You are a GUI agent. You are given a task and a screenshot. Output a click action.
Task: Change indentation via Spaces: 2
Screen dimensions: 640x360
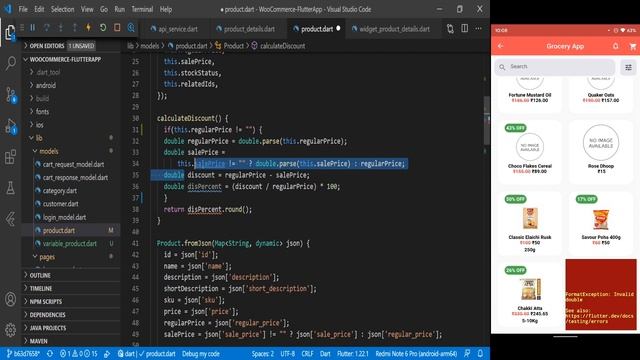click(x=262, y=354)
